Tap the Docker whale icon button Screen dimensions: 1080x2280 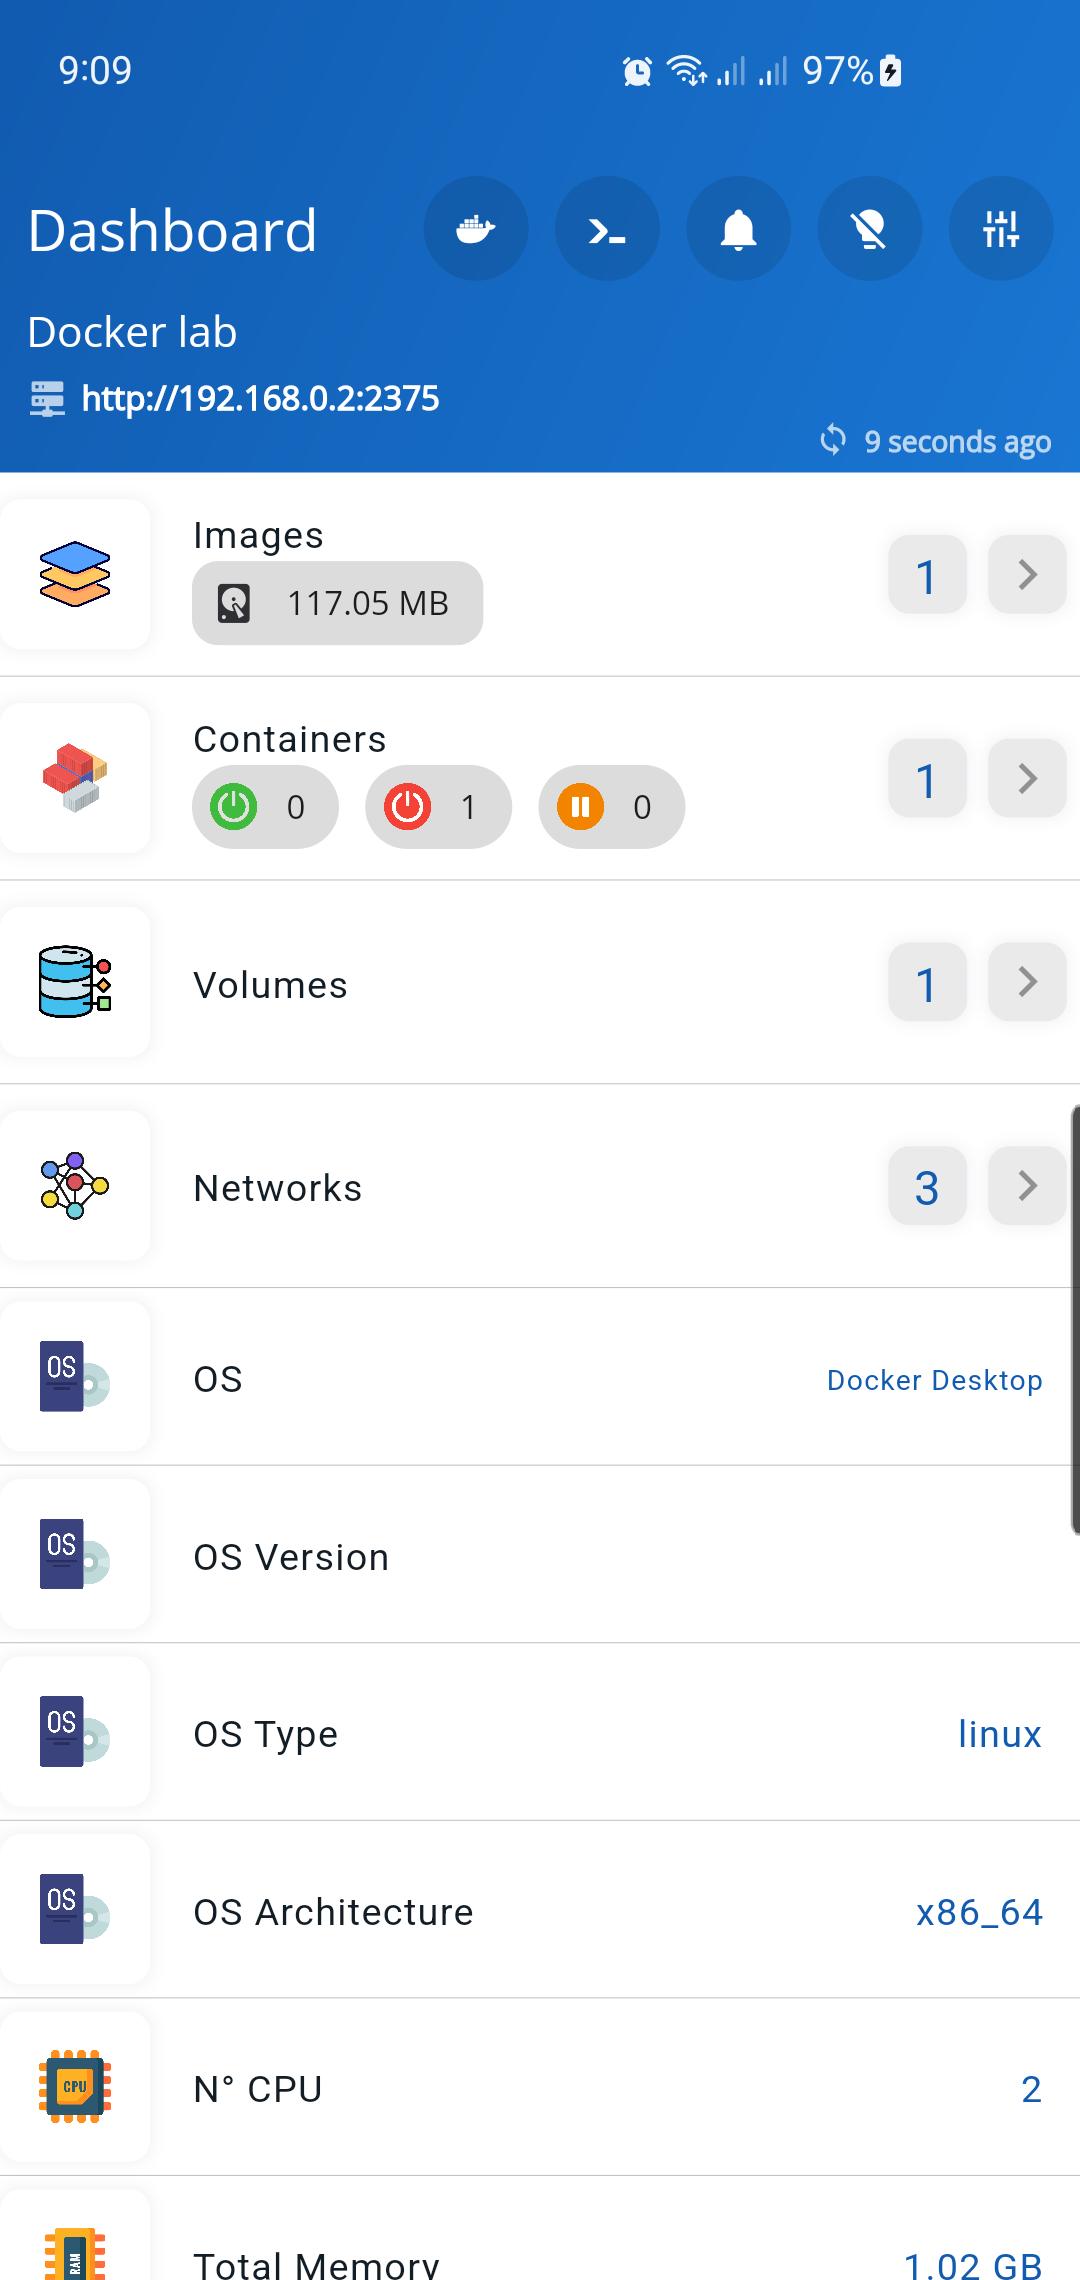coord(476,230)
